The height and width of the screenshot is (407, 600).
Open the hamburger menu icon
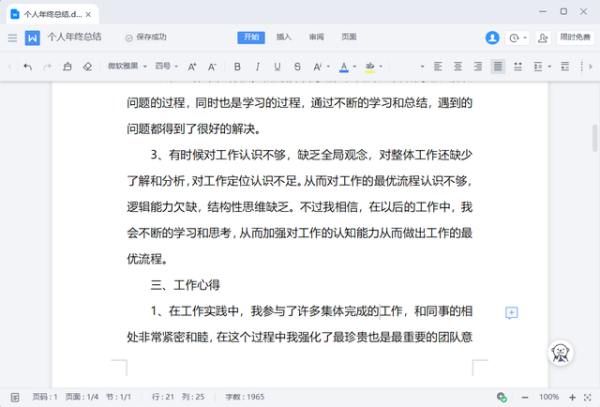(12, 38)
